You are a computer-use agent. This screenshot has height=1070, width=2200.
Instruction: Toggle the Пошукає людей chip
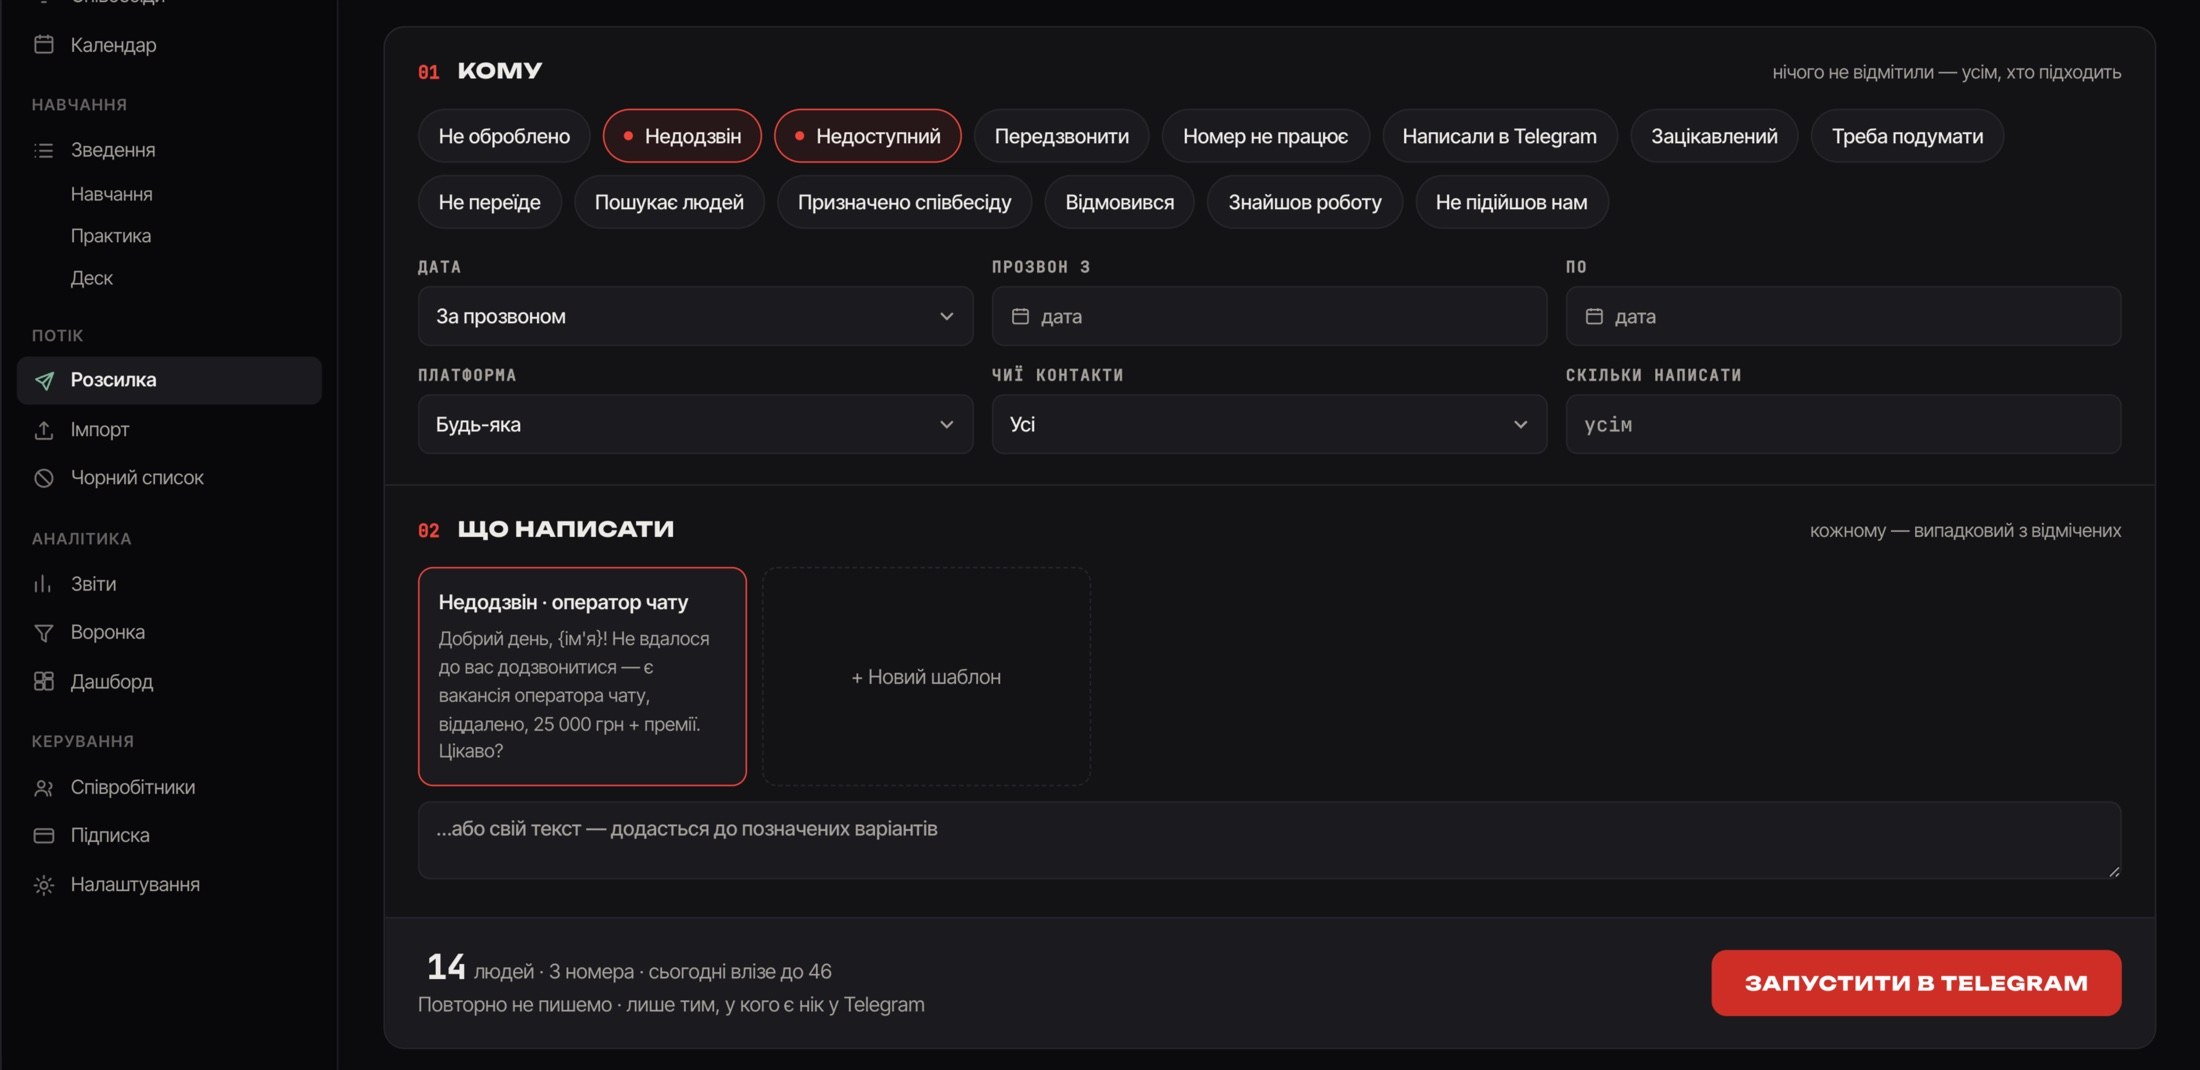pos(669,202)
